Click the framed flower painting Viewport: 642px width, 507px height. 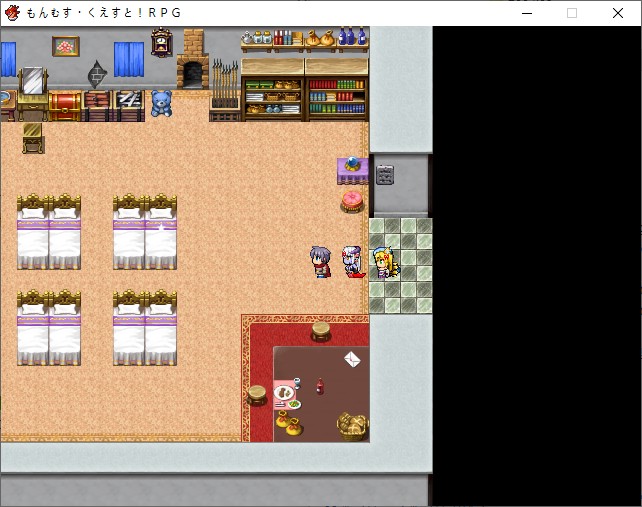(x=66, y=46)
